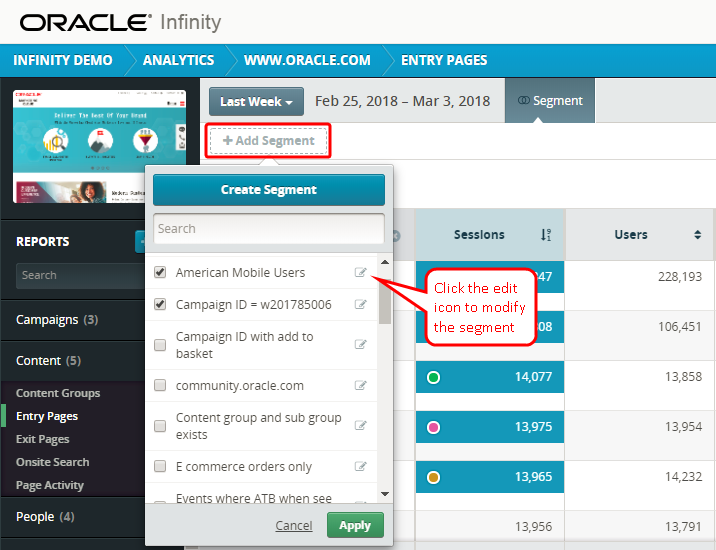This screenshot has height=550, width=716.
Task: Uncheck Campaign ID = w201785006 checkbox
Action: 160,304
